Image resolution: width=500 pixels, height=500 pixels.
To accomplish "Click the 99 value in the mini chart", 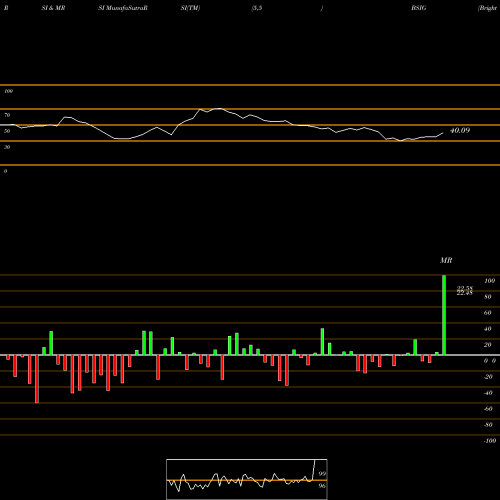I will pyautogui.click(x=322, y=473).
